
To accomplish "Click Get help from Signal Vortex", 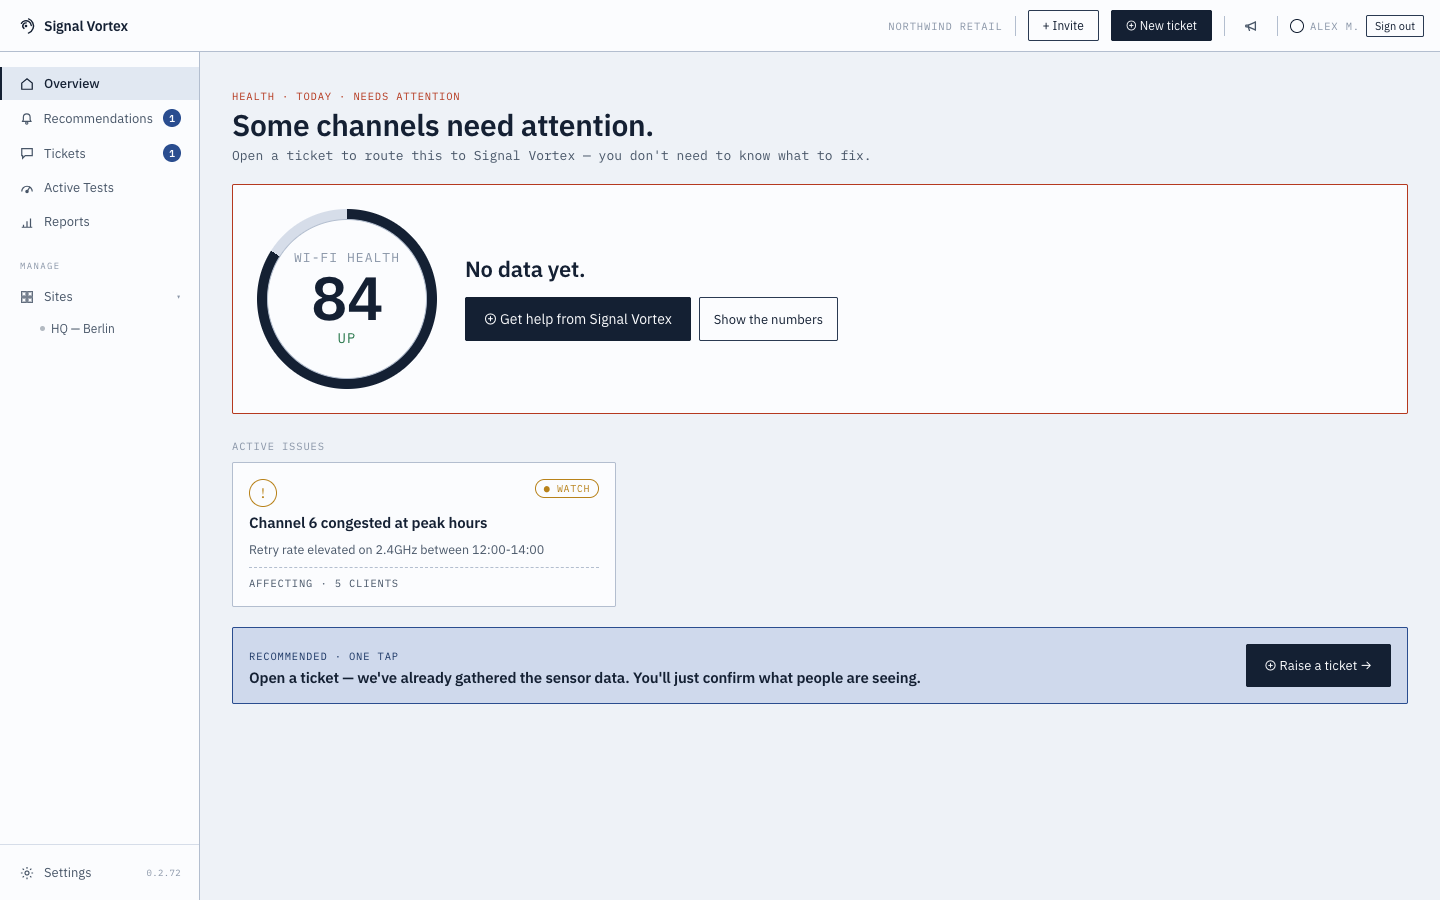I will pyautogui.click(x=578, y=319).
